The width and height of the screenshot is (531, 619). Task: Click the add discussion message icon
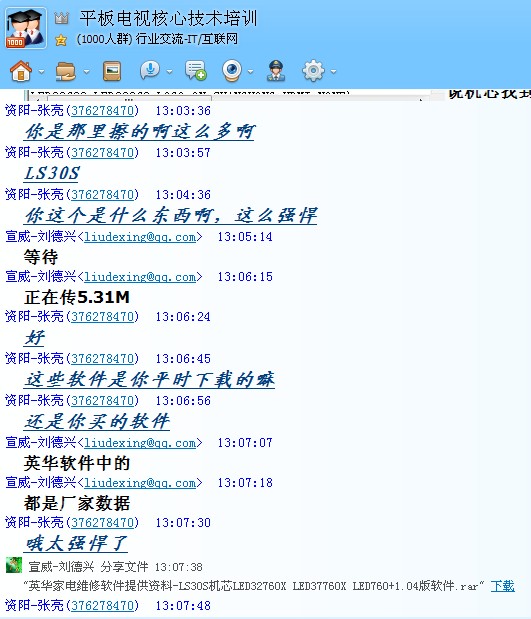coord(195,71)
